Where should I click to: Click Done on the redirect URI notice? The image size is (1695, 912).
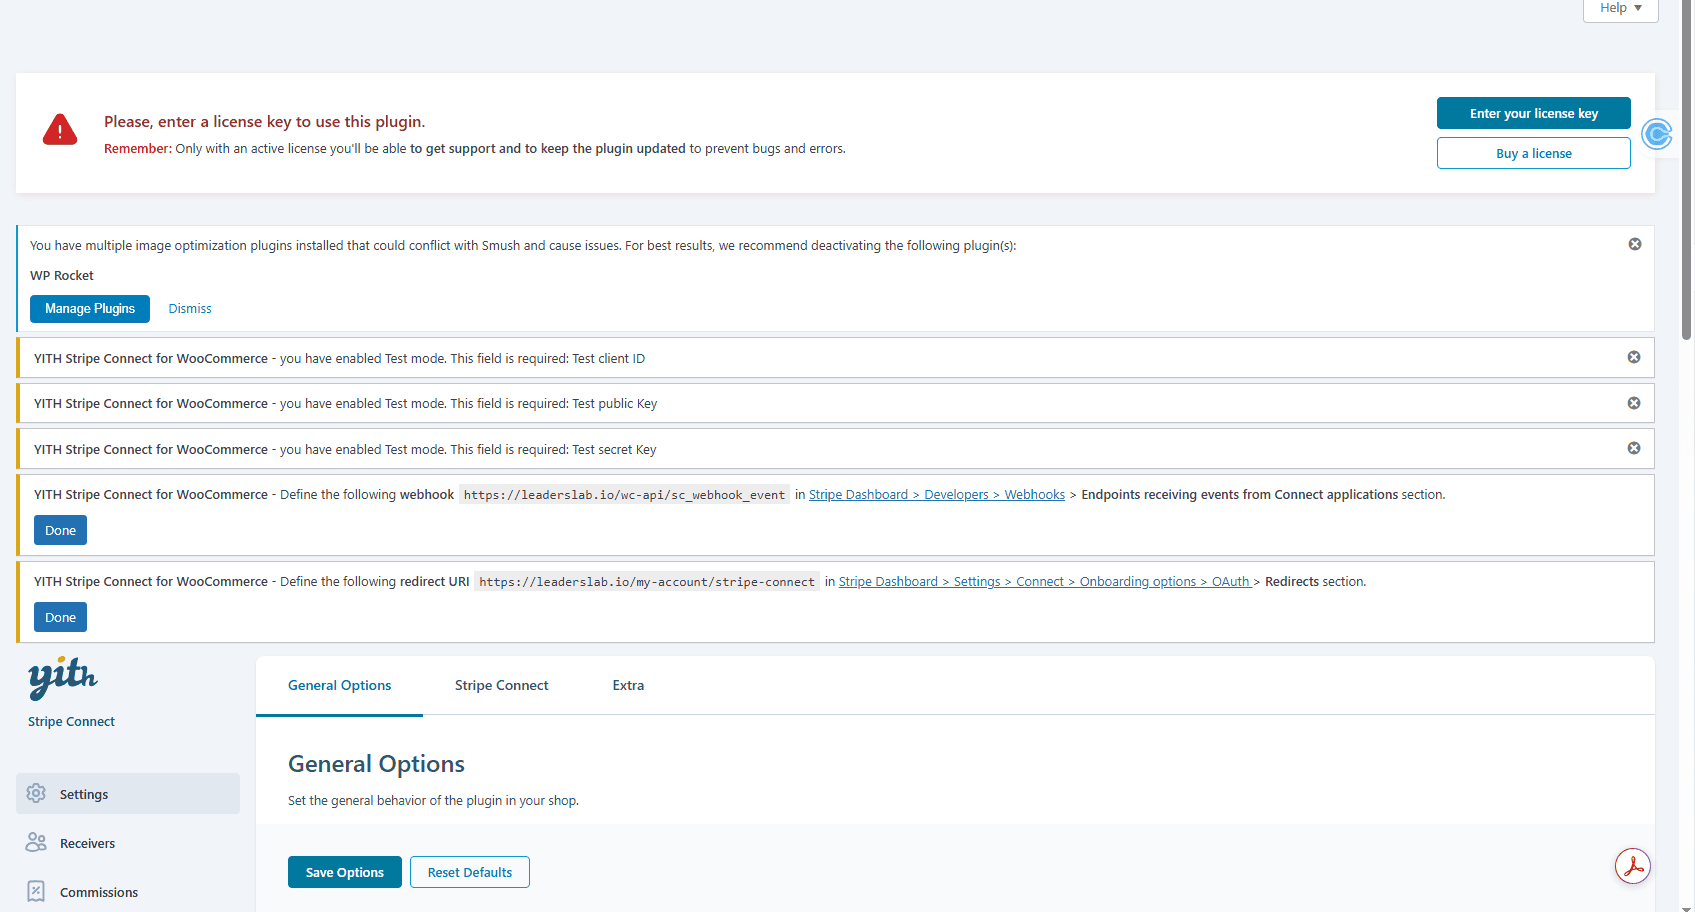(x=60, y=617)
